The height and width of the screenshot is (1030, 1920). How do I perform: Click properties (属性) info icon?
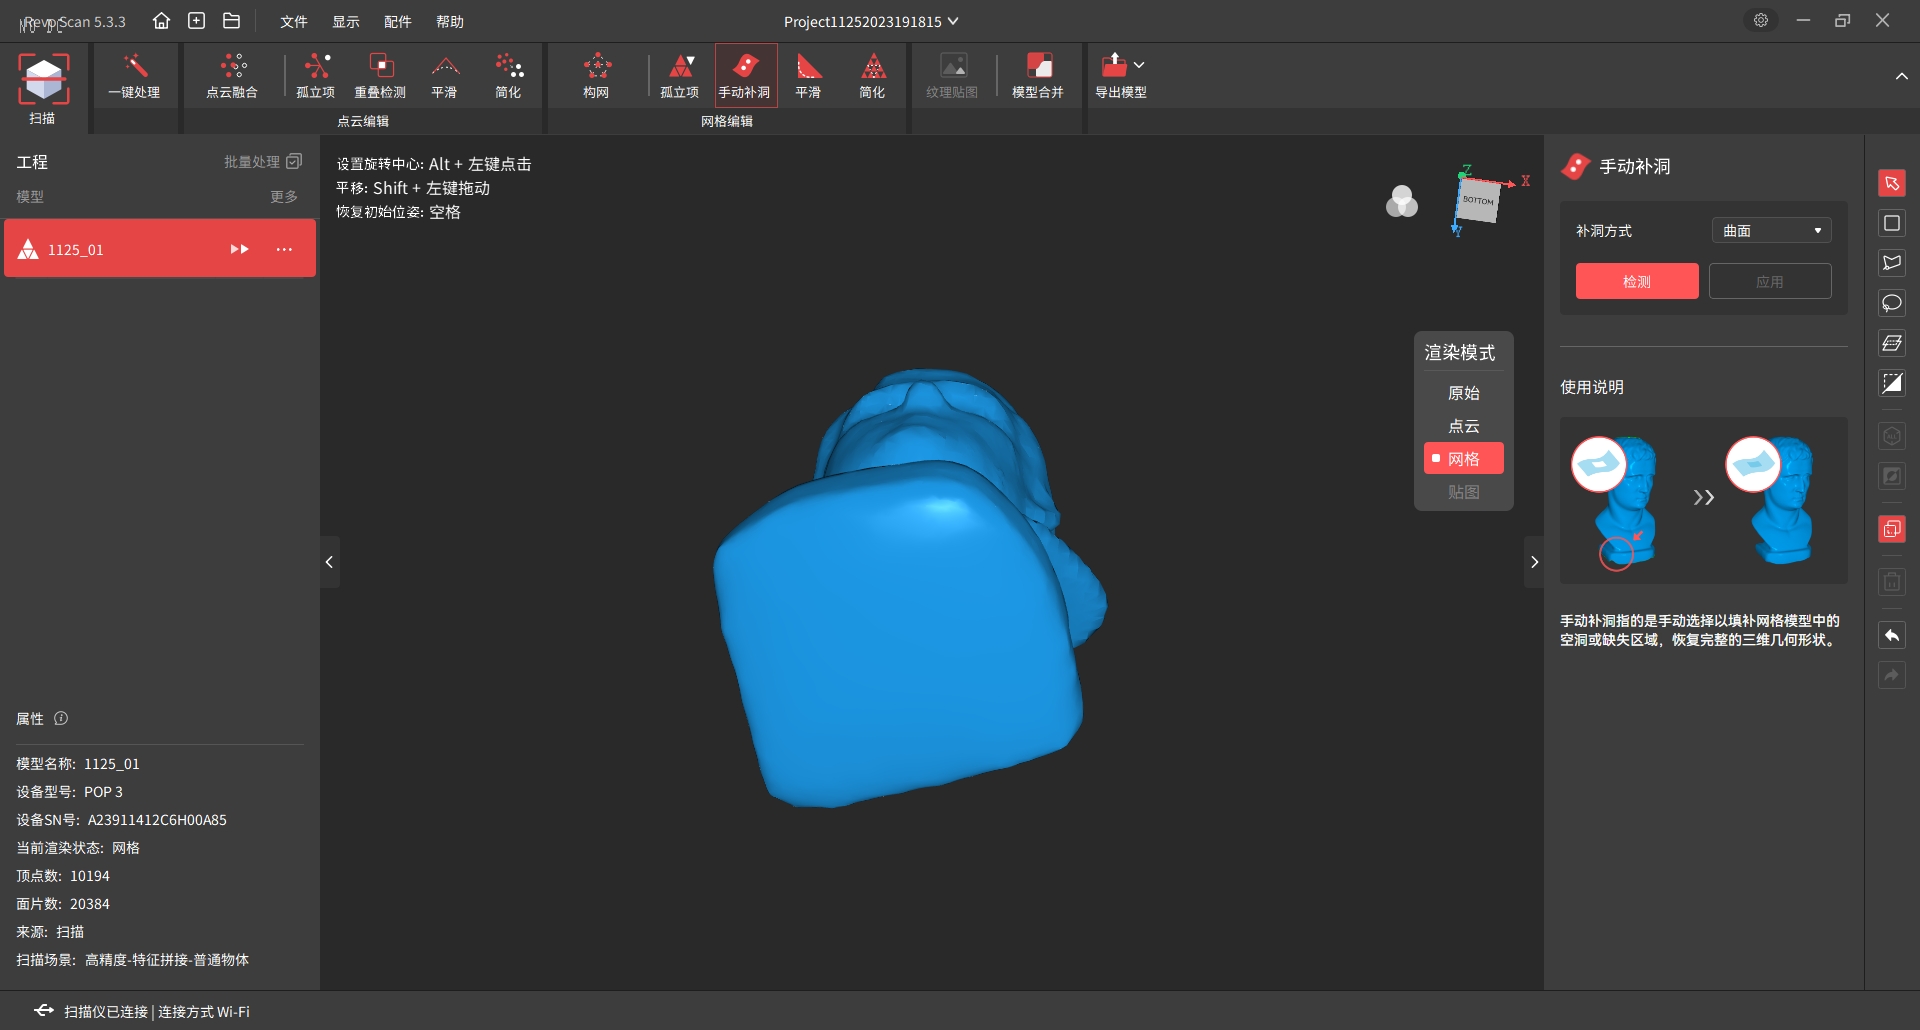click(61, 718)
